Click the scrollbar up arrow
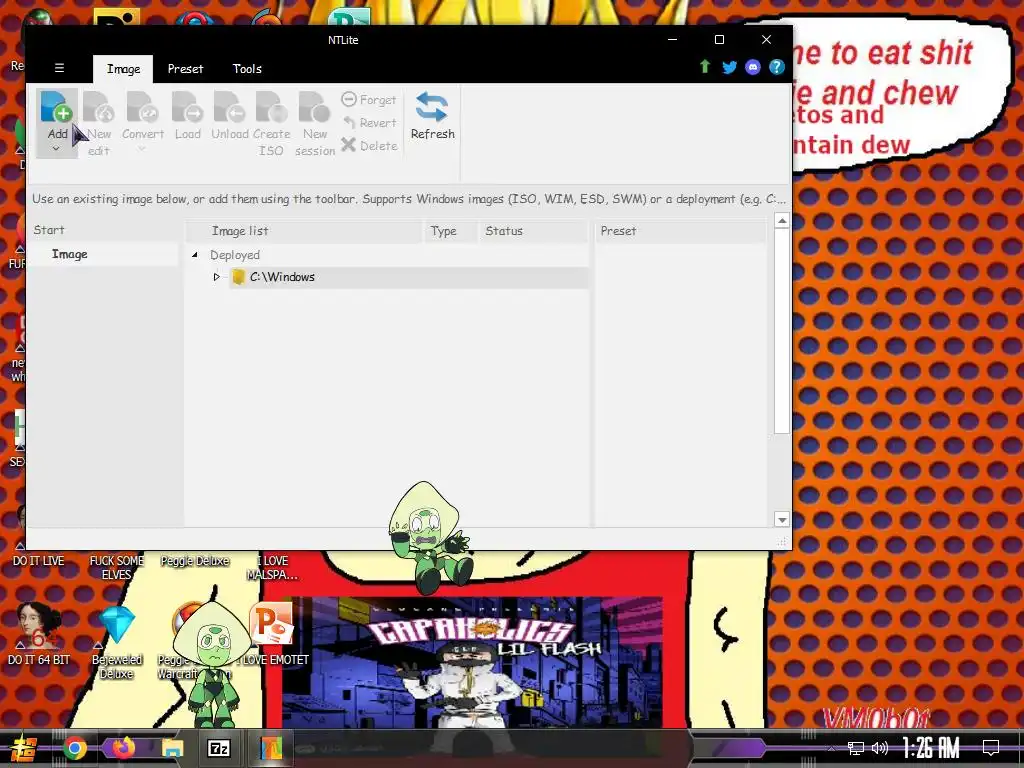Image resolution: width=1024 pixels, height=768 pixels. [781, 221]
